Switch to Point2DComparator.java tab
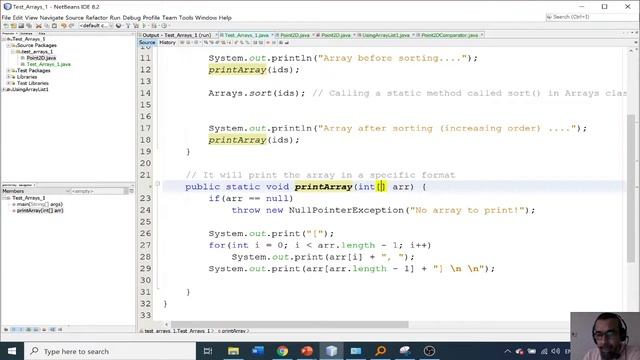Image resolution: width=640 pixels, height=360 pixels. (x=449, y=35)
